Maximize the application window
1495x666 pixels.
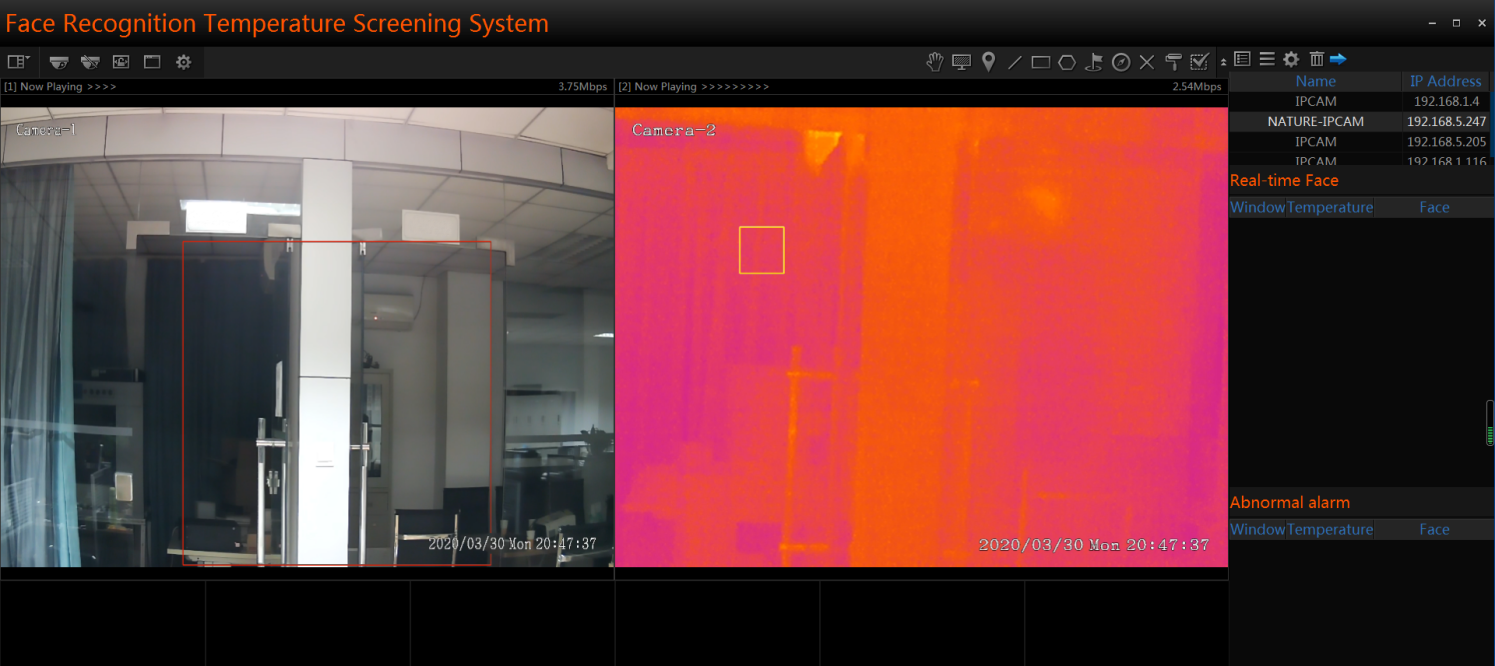(x=1456, y=23)
